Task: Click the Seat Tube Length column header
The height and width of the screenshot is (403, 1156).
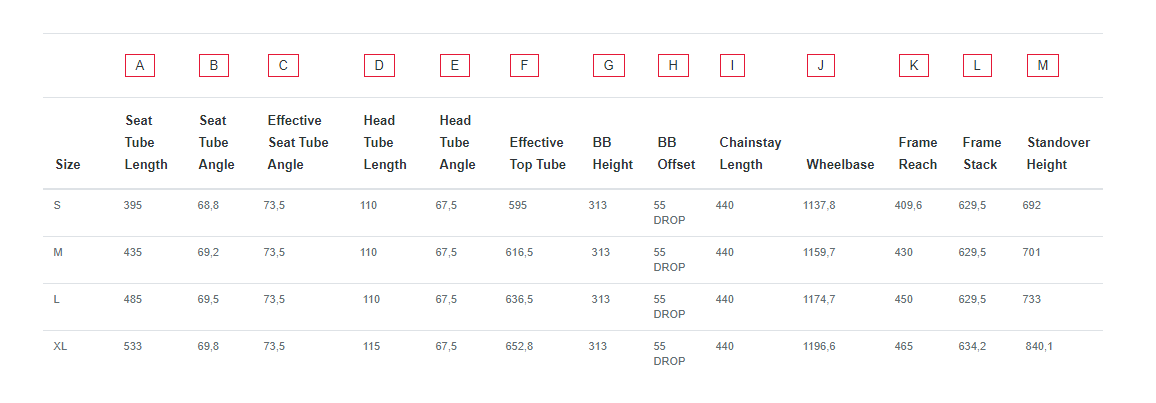Action: 146,142
